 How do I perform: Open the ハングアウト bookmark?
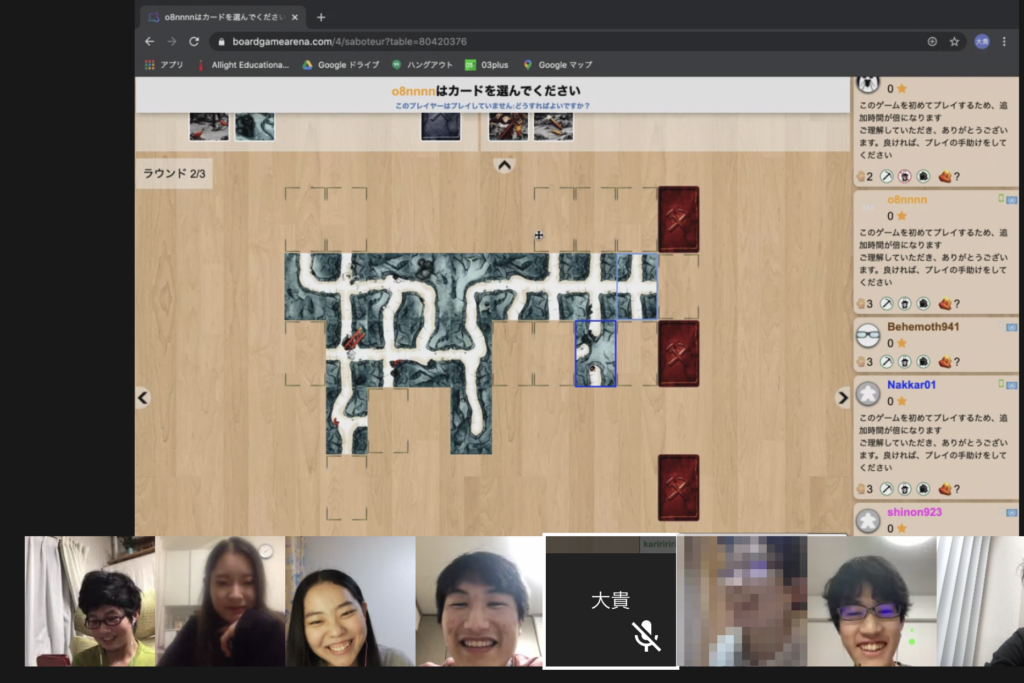422,65
